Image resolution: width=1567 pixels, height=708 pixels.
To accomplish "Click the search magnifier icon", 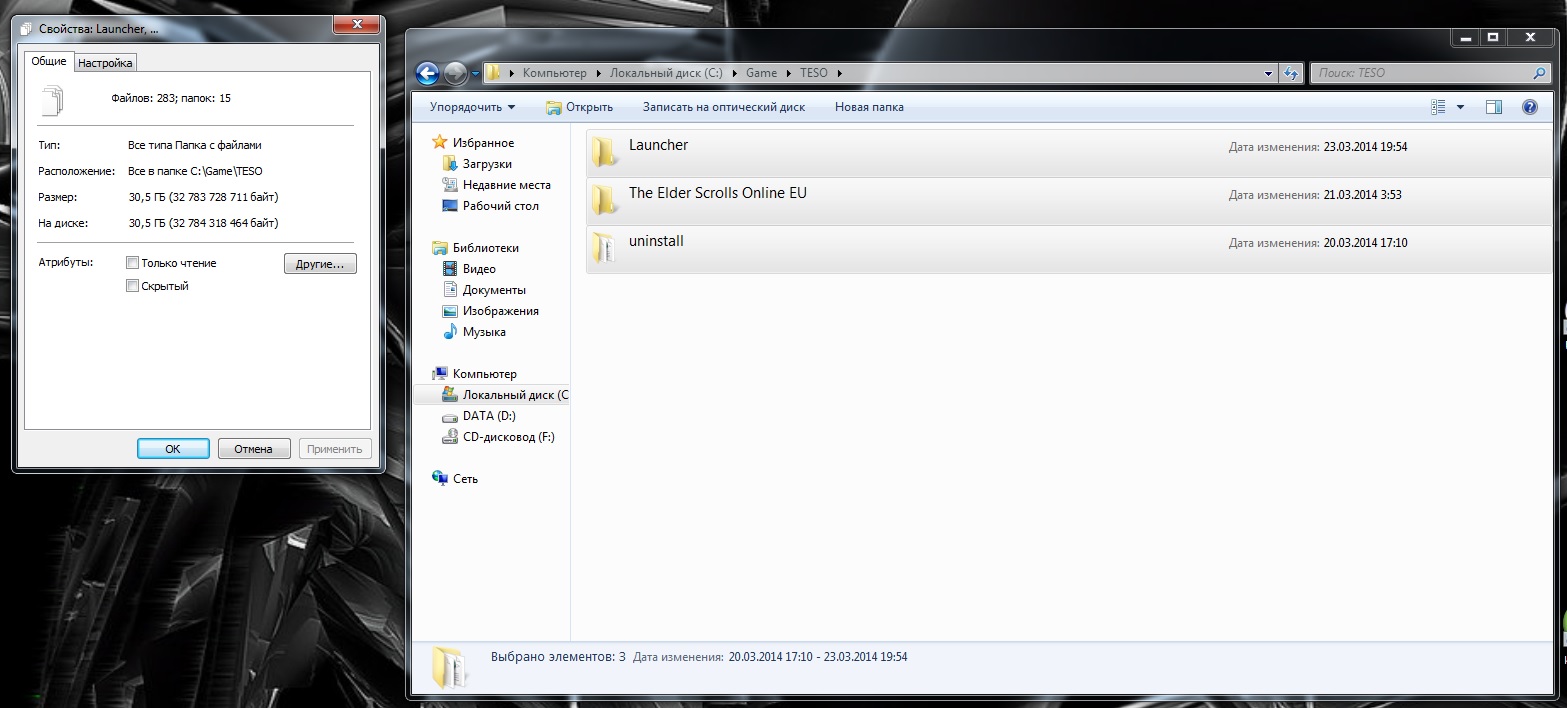I will point(1539,73).
